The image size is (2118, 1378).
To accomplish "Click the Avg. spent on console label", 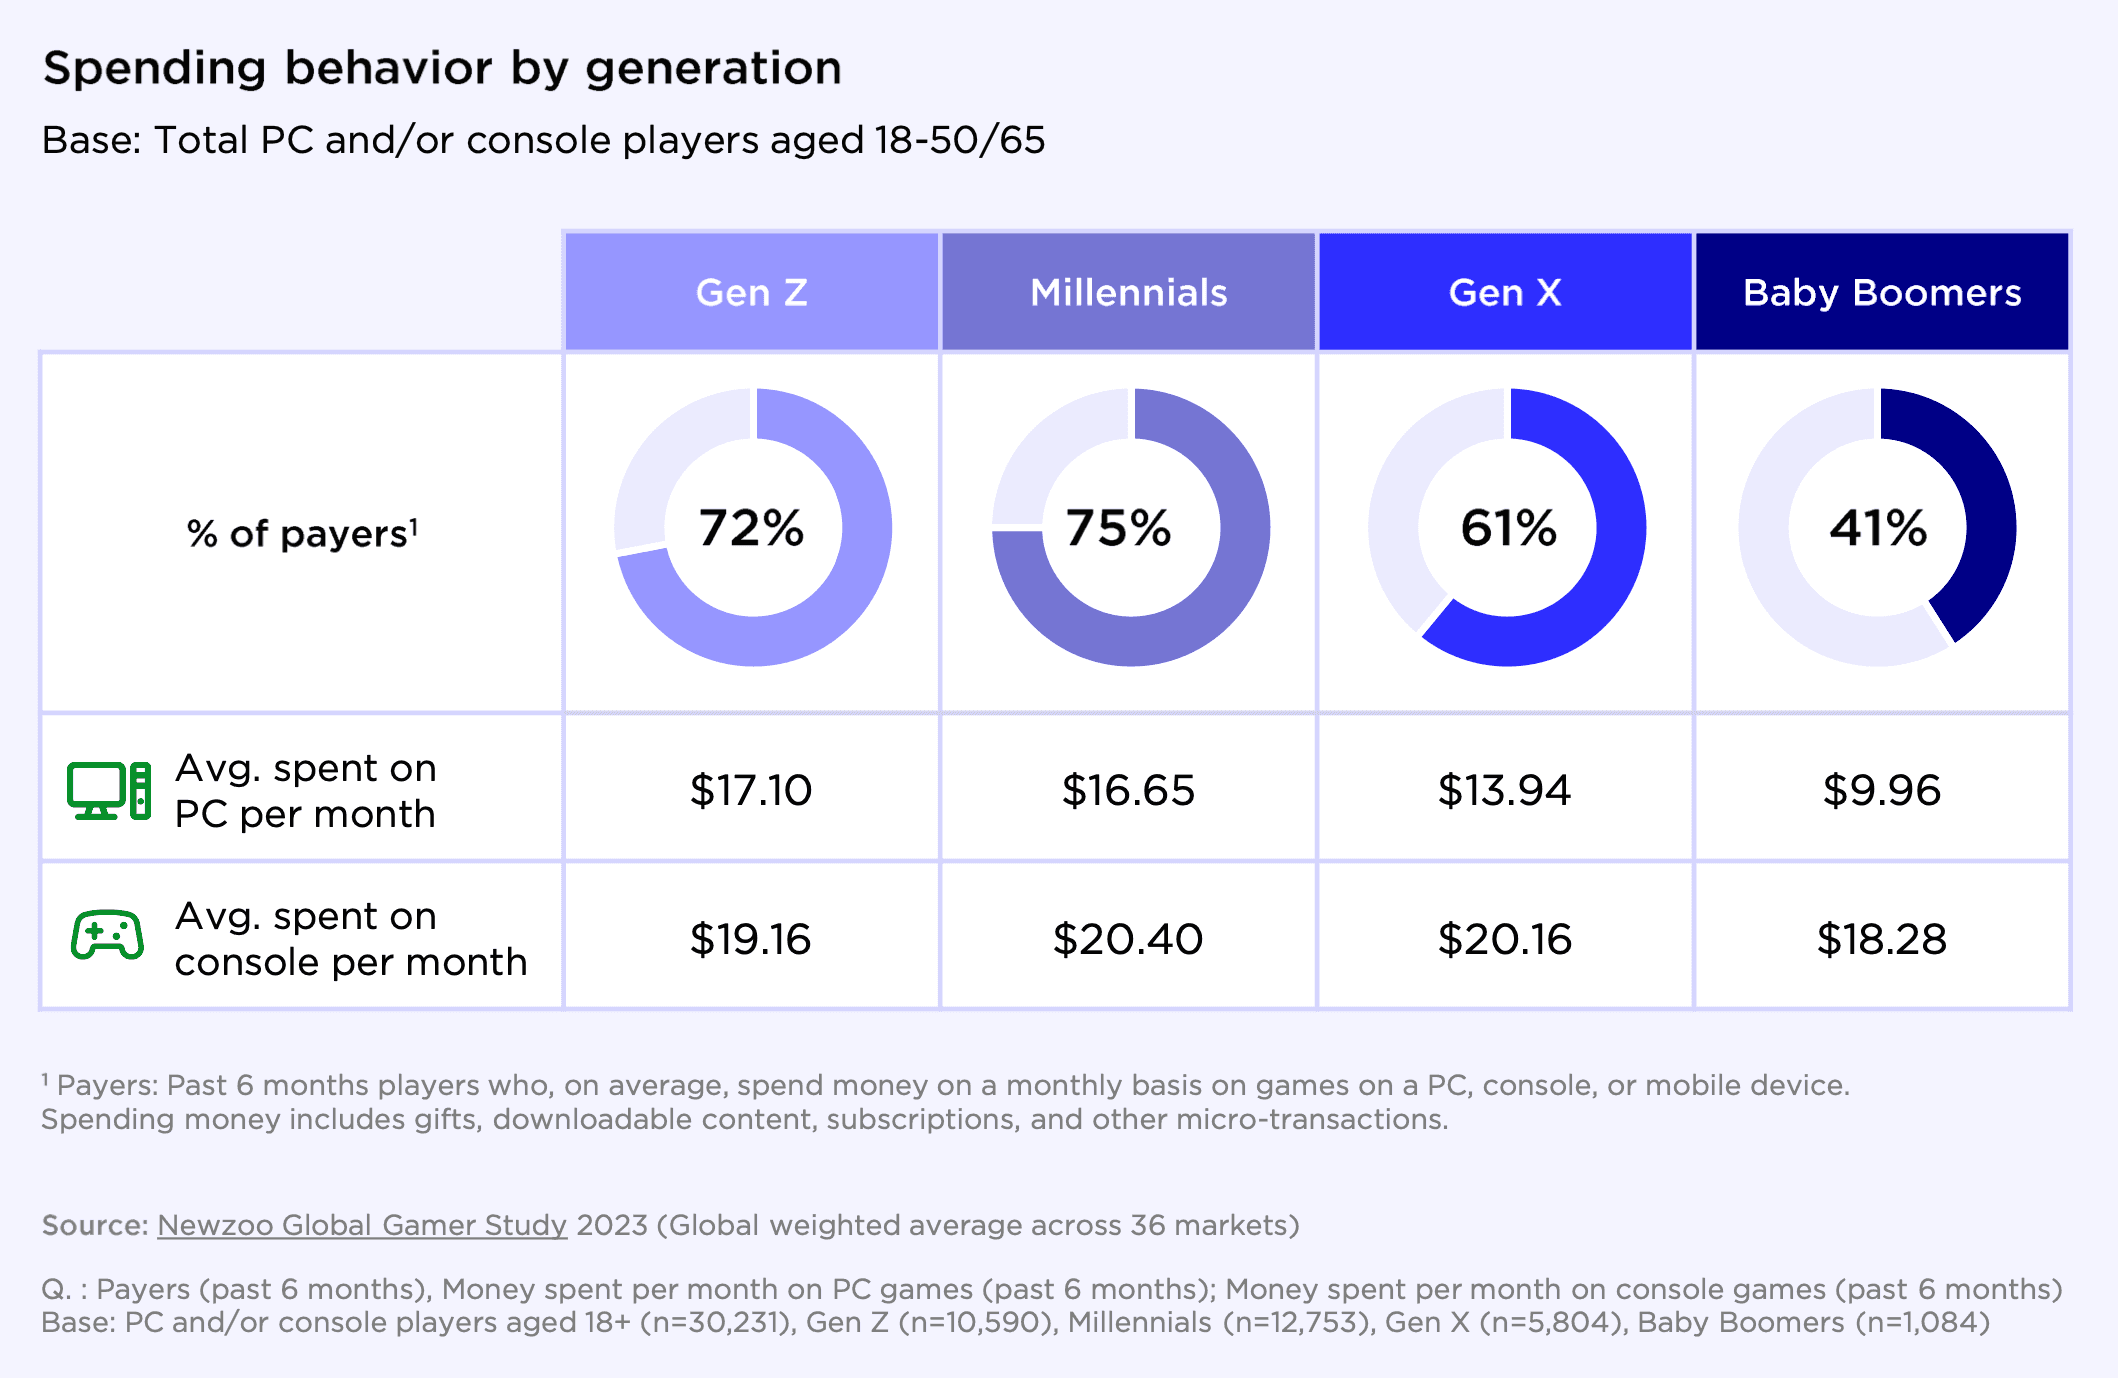I will tap(350, 939).
